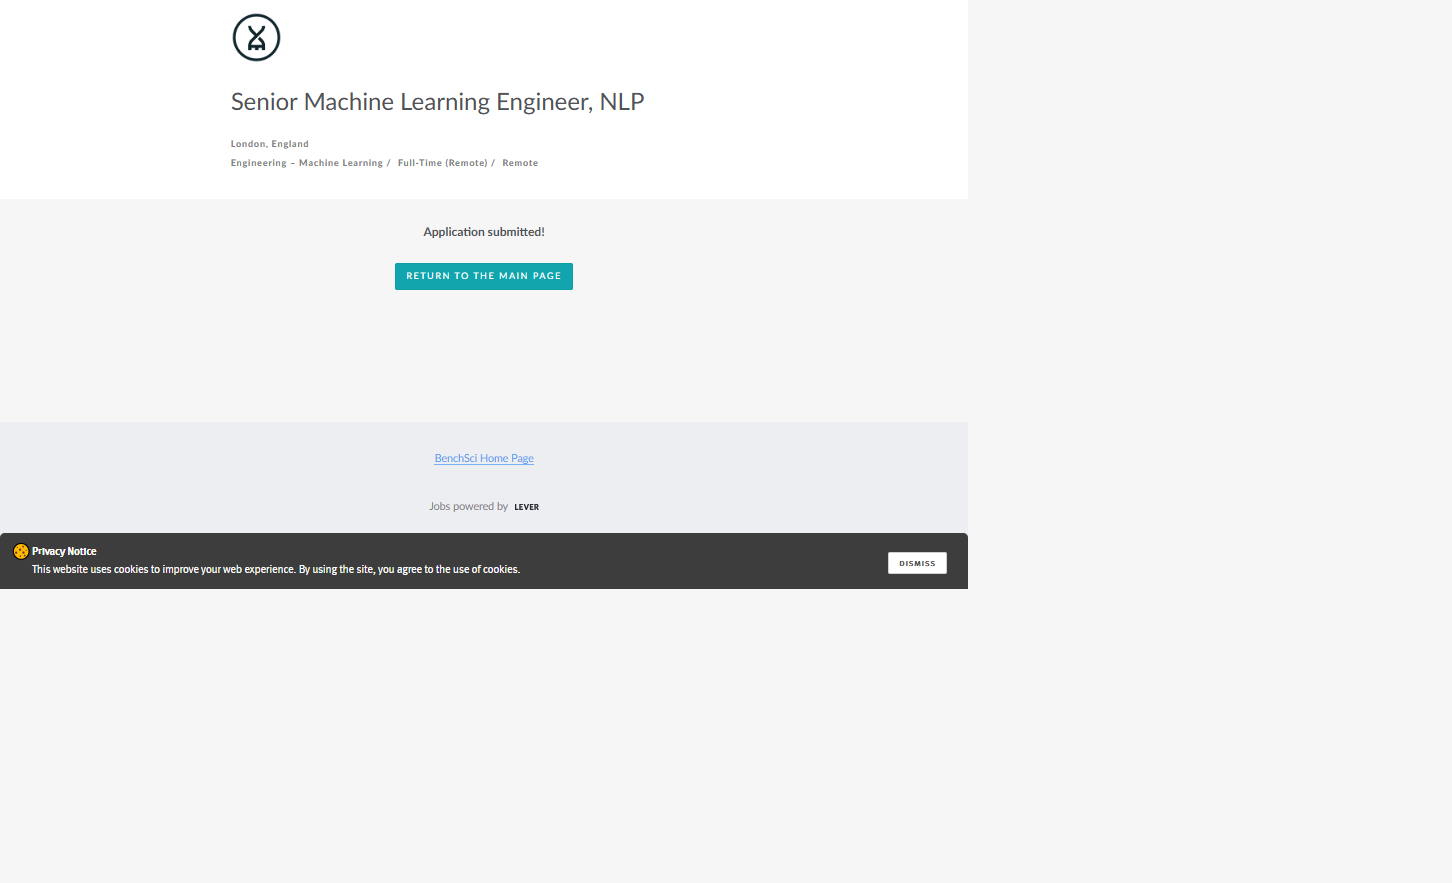Click empty space in the dark cookie banner

[700, 561]
